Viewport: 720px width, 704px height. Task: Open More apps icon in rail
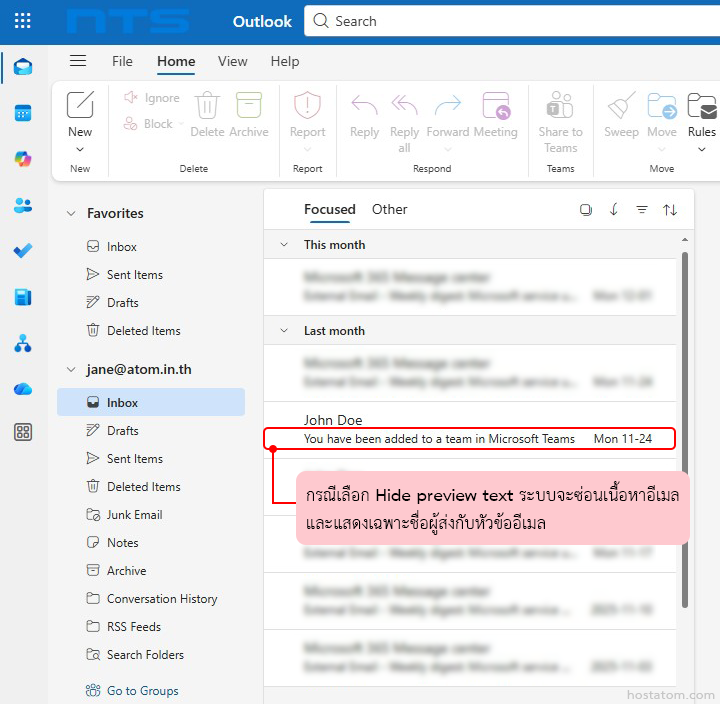click(x=22, y=432)
